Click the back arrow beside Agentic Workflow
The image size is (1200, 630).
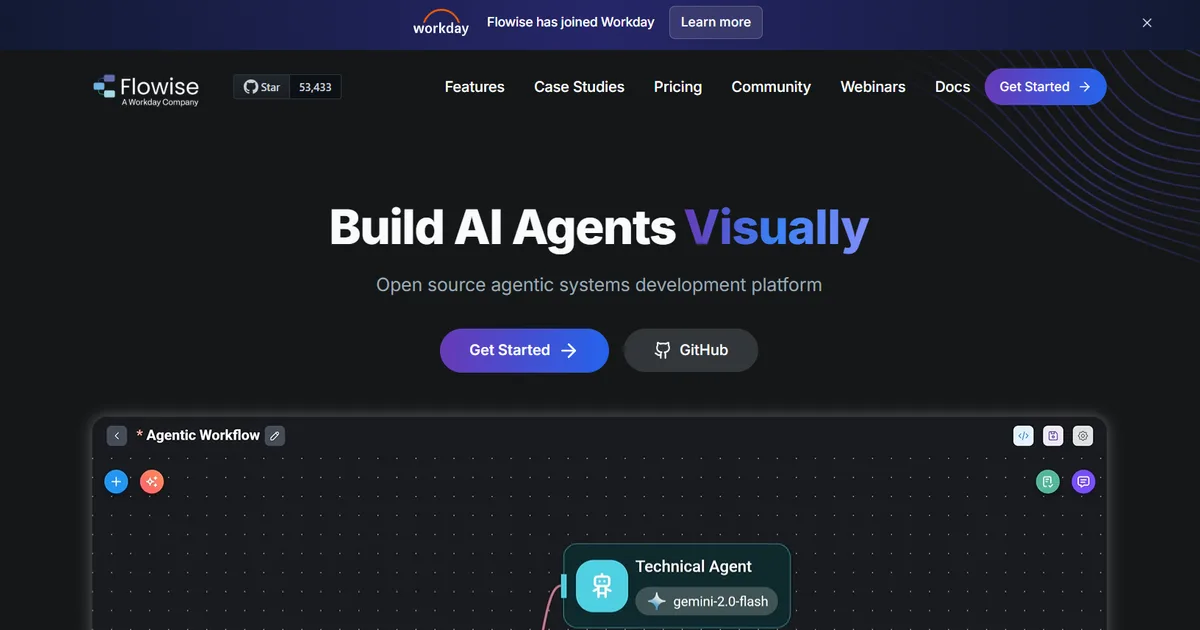[x=117, y=436]
